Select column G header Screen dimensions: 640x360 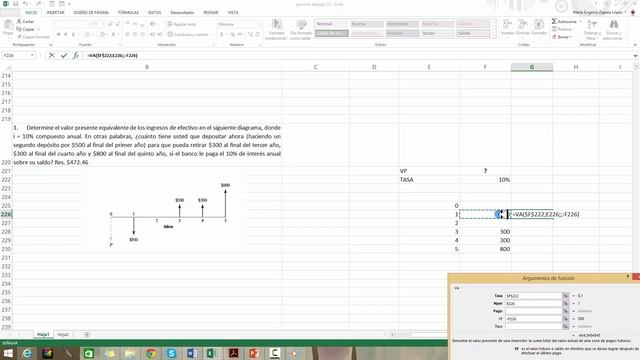[x=531, y=67]
